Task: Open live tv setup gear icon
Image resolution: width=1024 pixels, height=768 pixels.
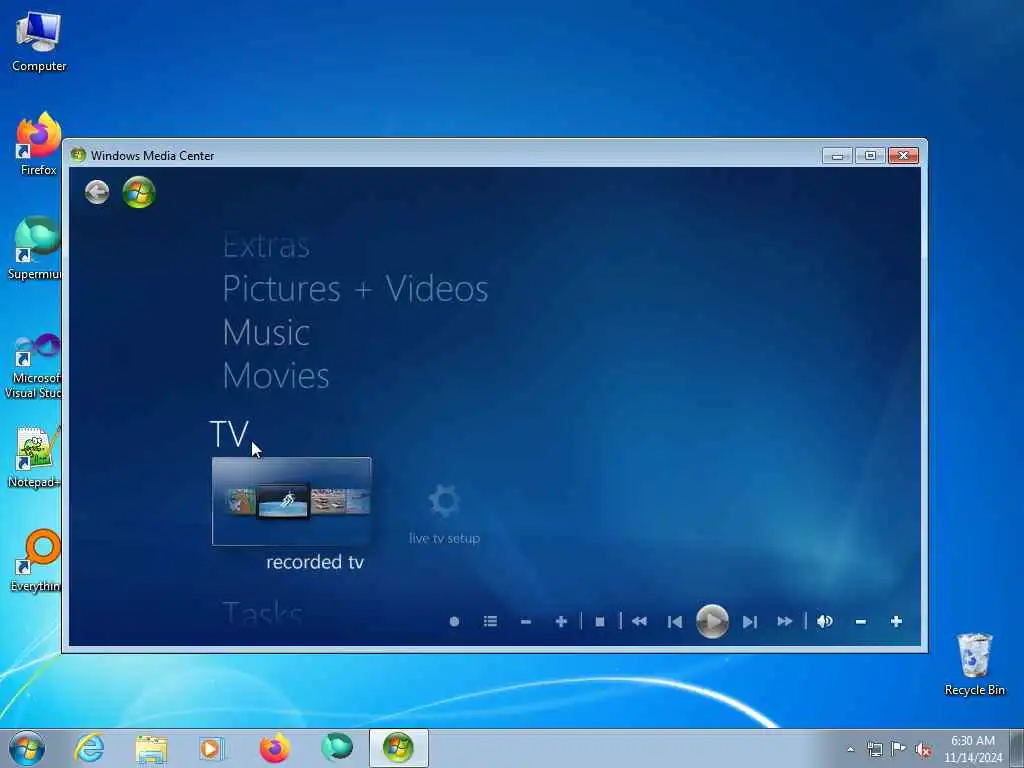Action: [444, 501]
